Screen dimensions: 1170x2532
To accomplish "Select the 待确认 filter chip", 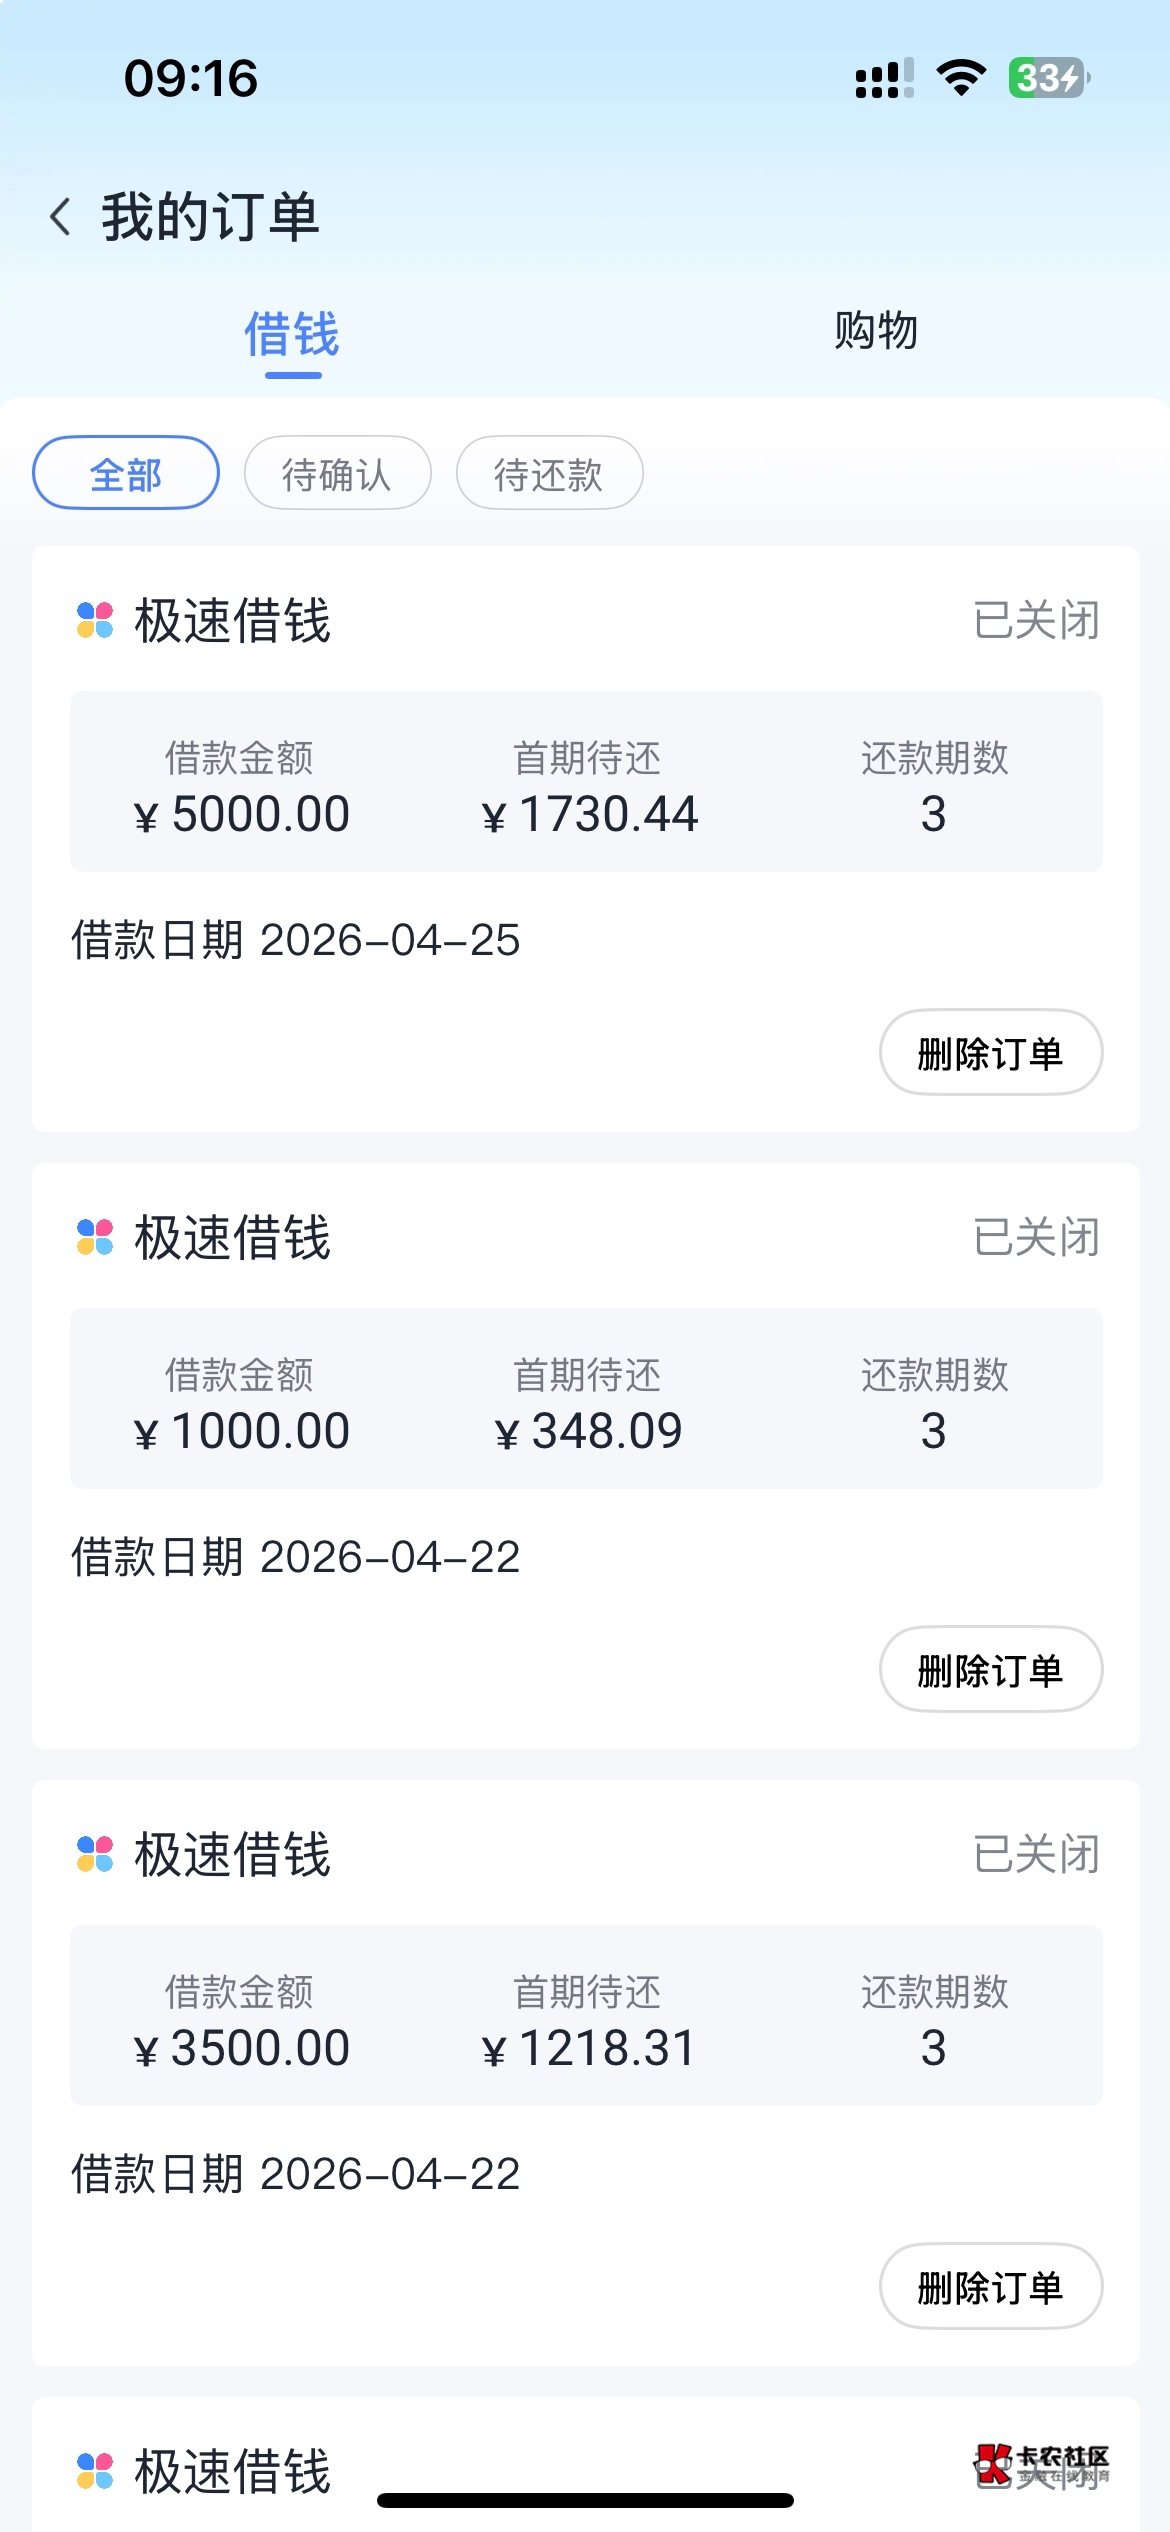I will pyautogui.click(x=337, y=473).
